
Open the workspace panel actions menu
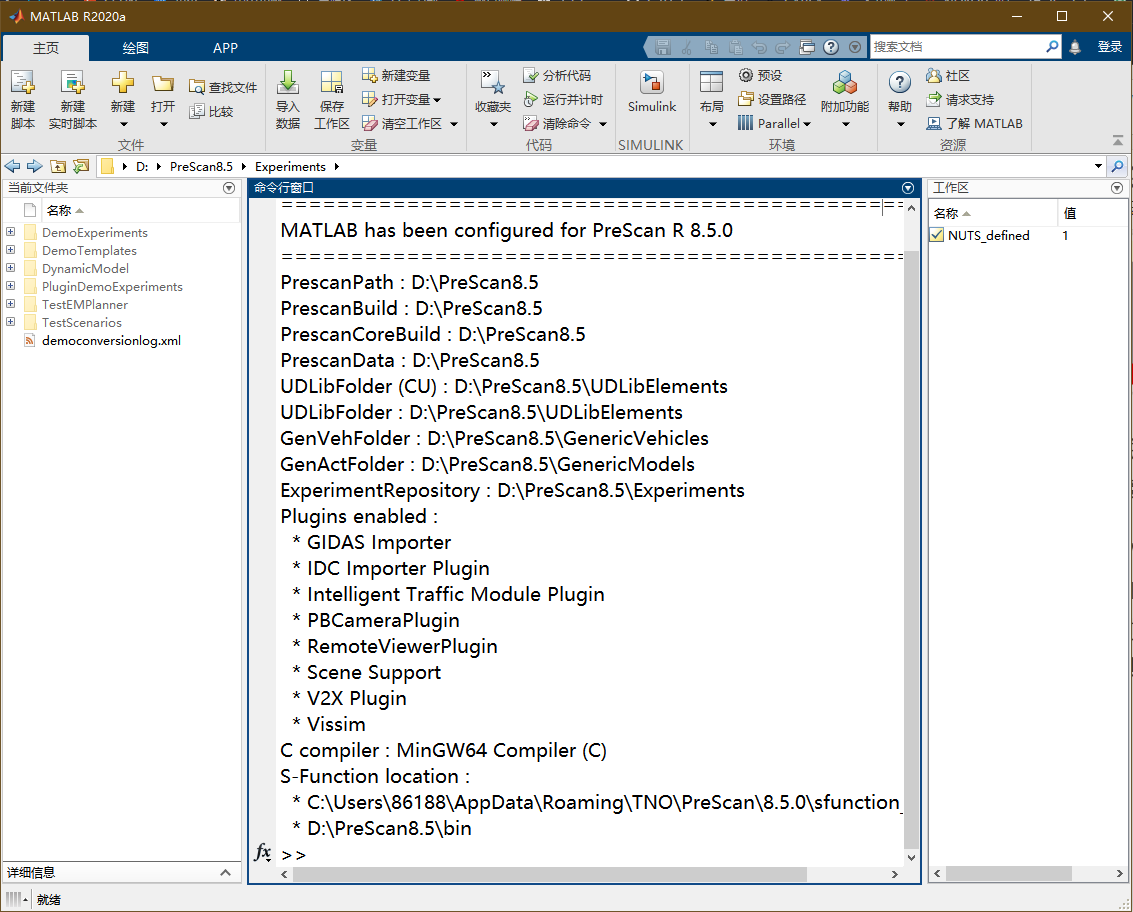pyautogui.click(x=1117, y=188)
